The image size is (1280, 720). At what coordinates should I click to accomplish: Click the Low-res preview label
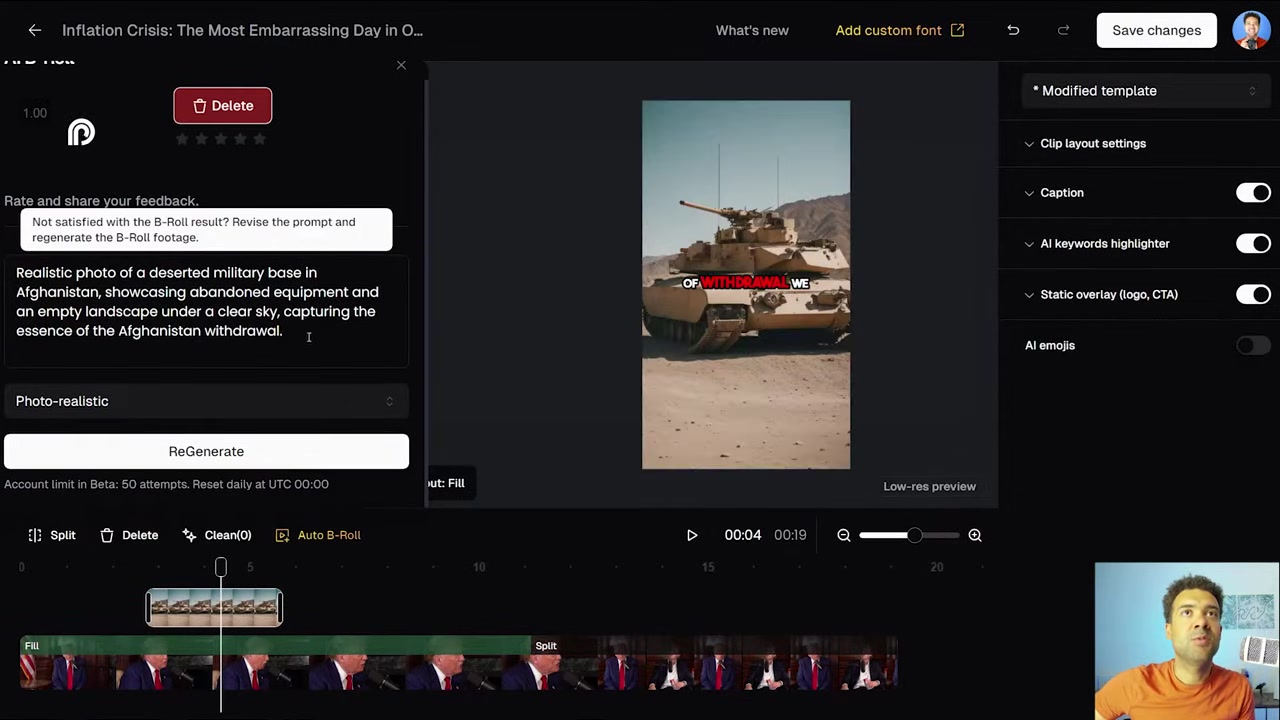[x=929, y=486]
